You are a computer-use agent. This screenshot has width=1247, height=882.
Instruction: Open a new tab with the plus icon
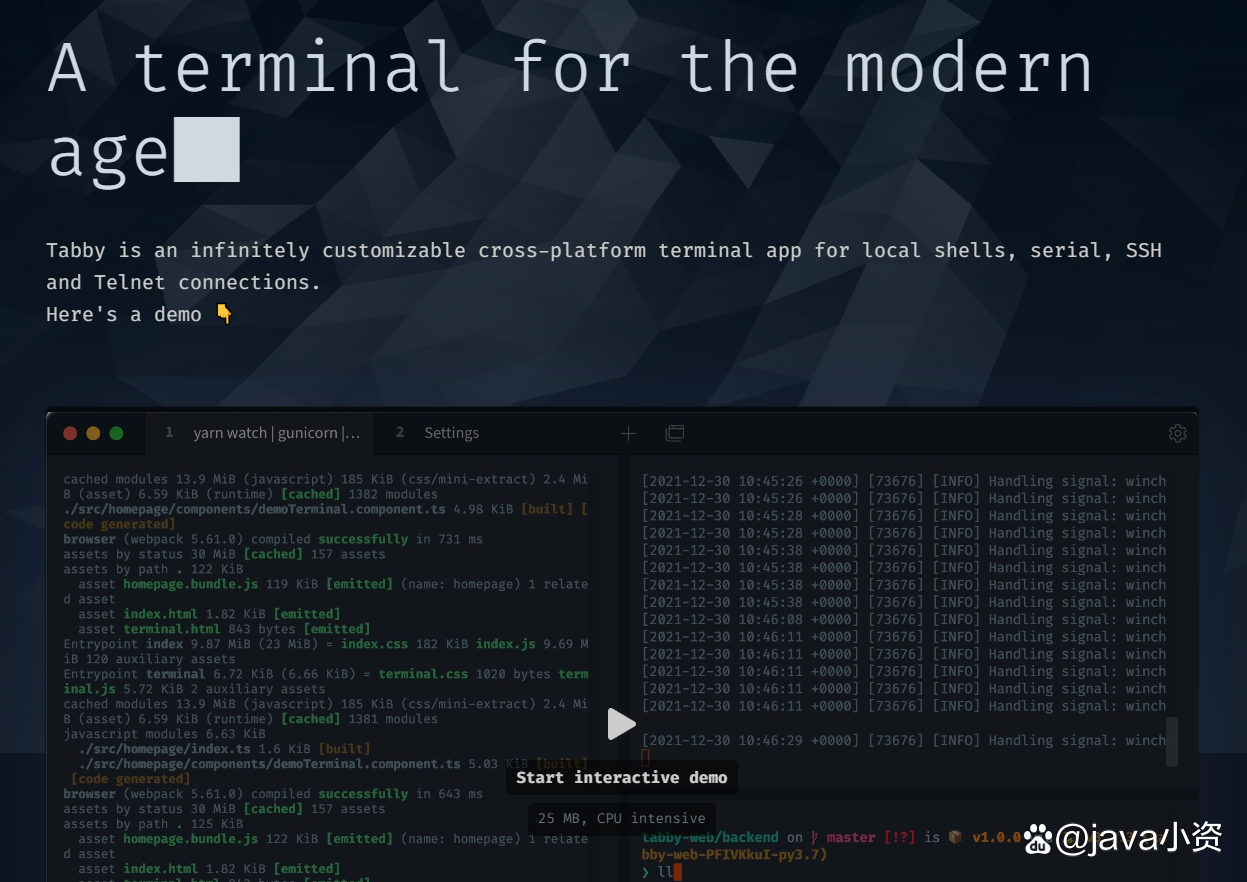pos(628,433)
